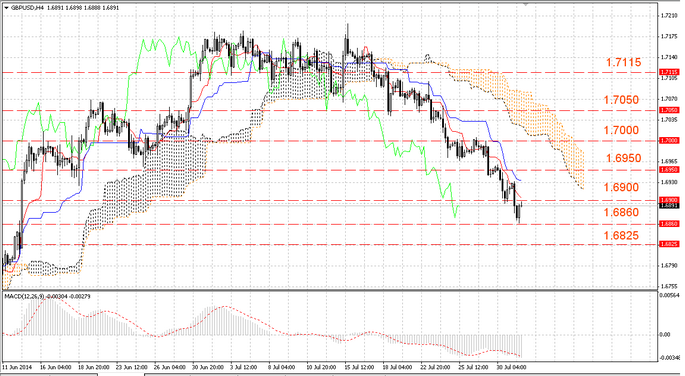Click the 3 Jul 12:00 time label
Image resolution: width=685 pixels, height=376 pixels.
[x=244, y=367]
